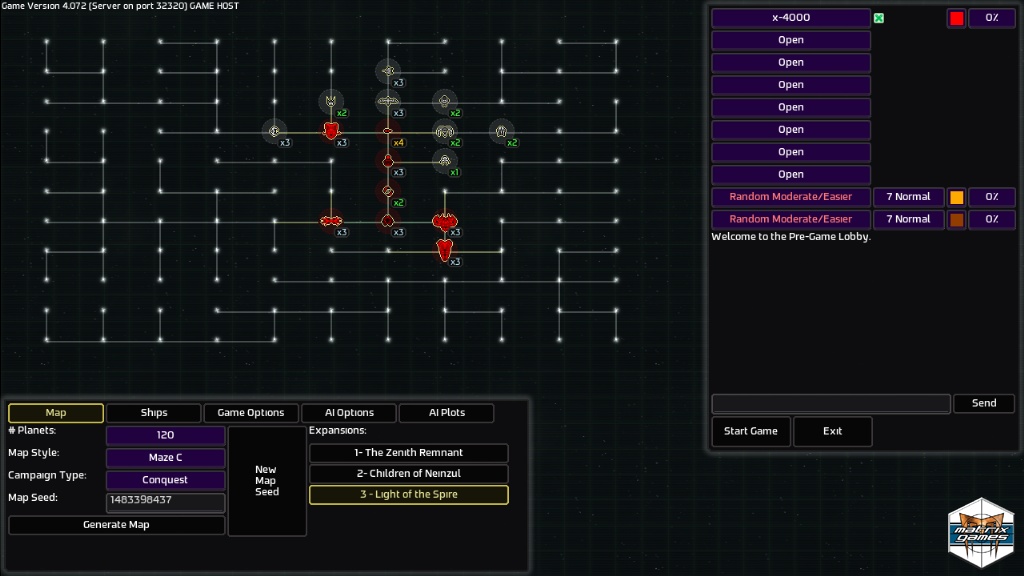Viewport: 1024px width, 576px height.
Task: Click the red shield icon left of the x4 planet
Action: (x=331, y=131)
